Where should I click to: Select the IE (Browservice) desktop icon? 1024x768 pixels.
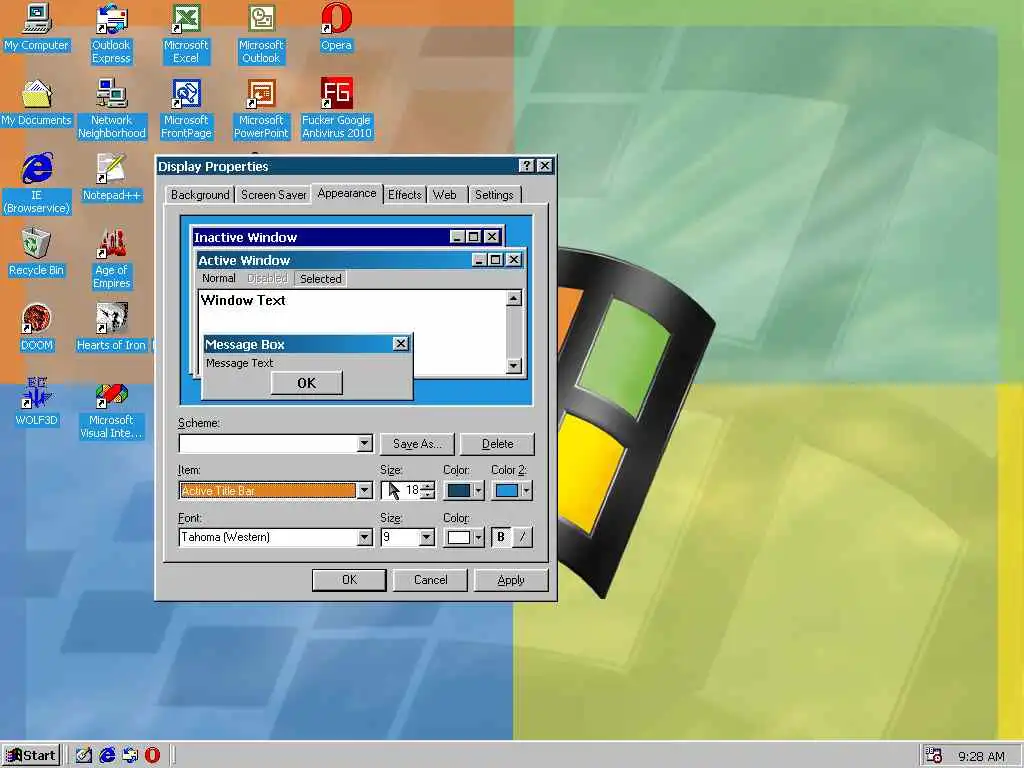37,184
